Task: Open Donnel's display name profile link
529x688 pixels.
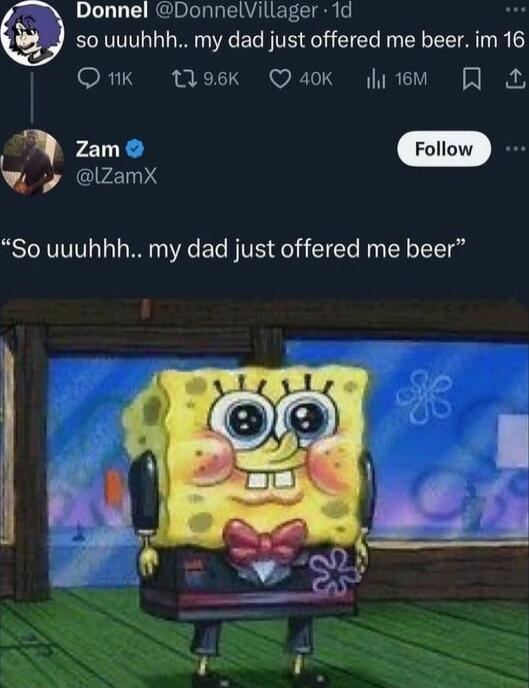Action: (112, 11)
